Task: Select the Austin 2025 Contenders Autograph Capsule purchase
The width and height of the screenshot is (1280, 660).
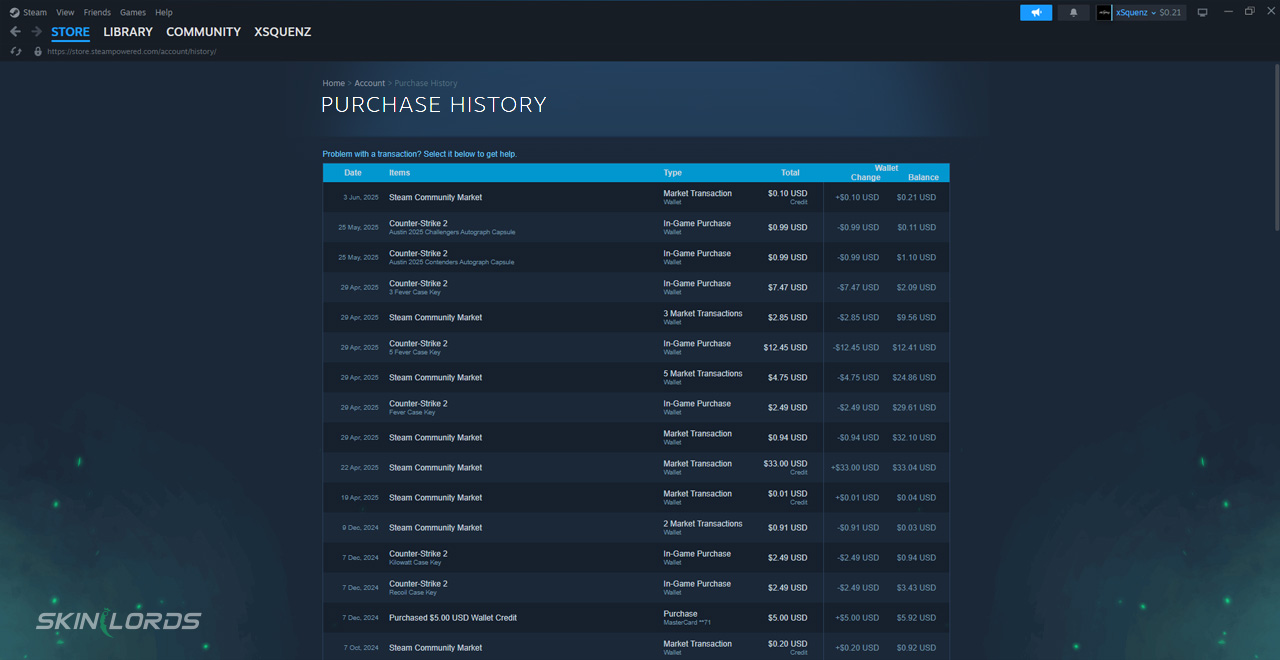Action: [636, 257]
